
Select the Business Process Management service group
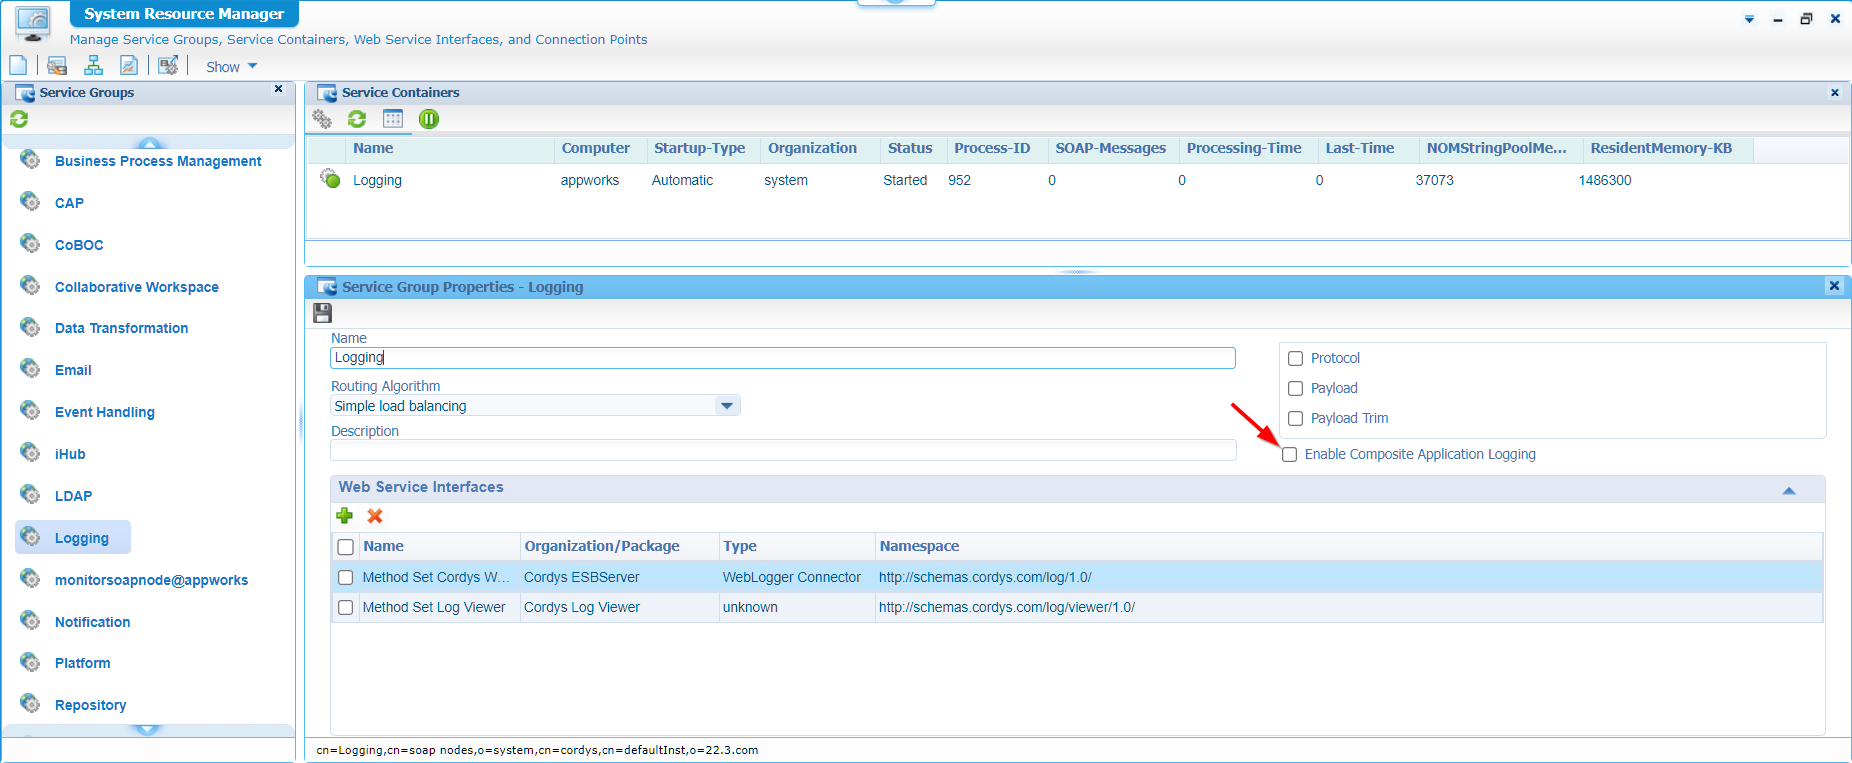pyautogui.click(x=158, y=161)
